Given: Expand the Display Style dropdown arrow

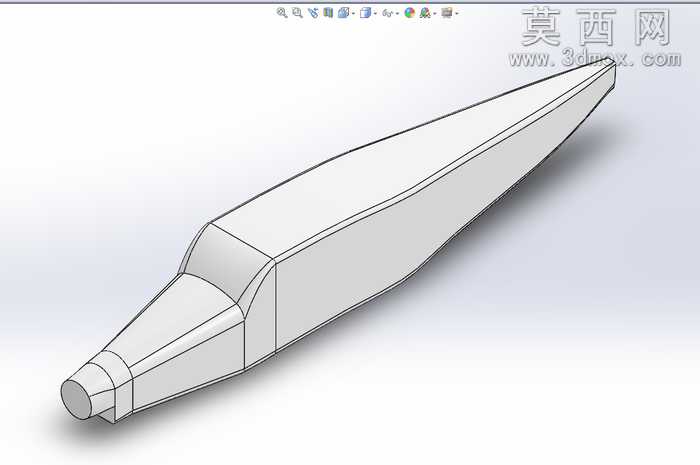Looking at the screenshot, I should click(x=375, y=13).
